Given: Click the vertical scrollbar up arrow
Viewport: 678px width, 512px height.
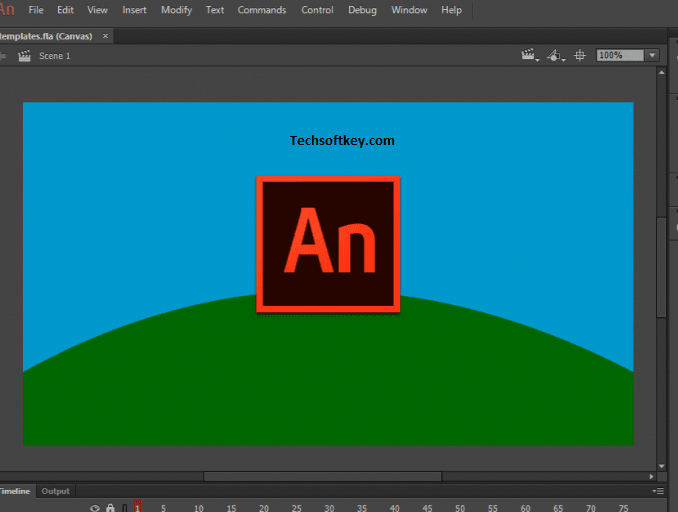Looking at the screenshot, I should tap(662, 73).
